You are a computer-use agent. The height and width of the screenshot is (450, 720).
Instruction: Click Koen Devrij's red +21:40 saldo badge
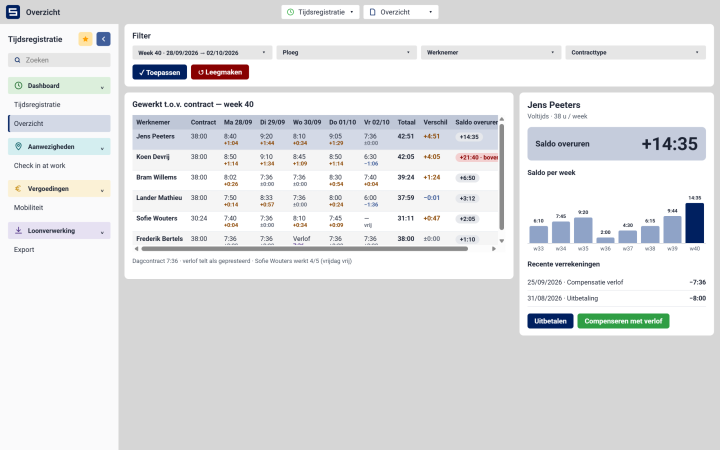477,158
